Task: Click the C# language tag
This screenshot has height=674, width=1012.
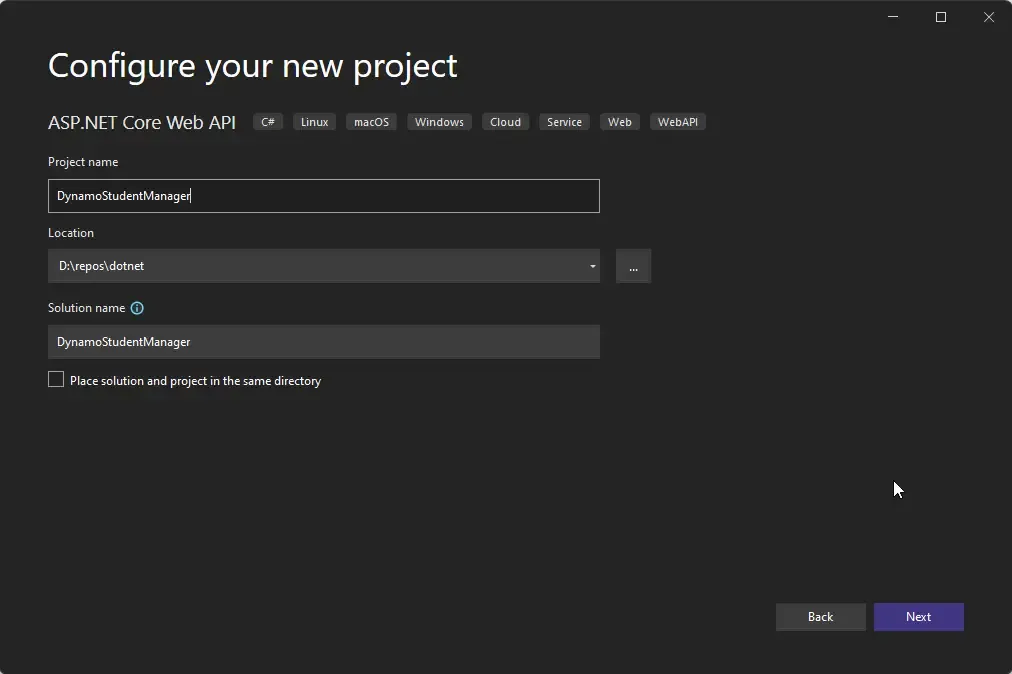Action: click(x=267, y=121)
